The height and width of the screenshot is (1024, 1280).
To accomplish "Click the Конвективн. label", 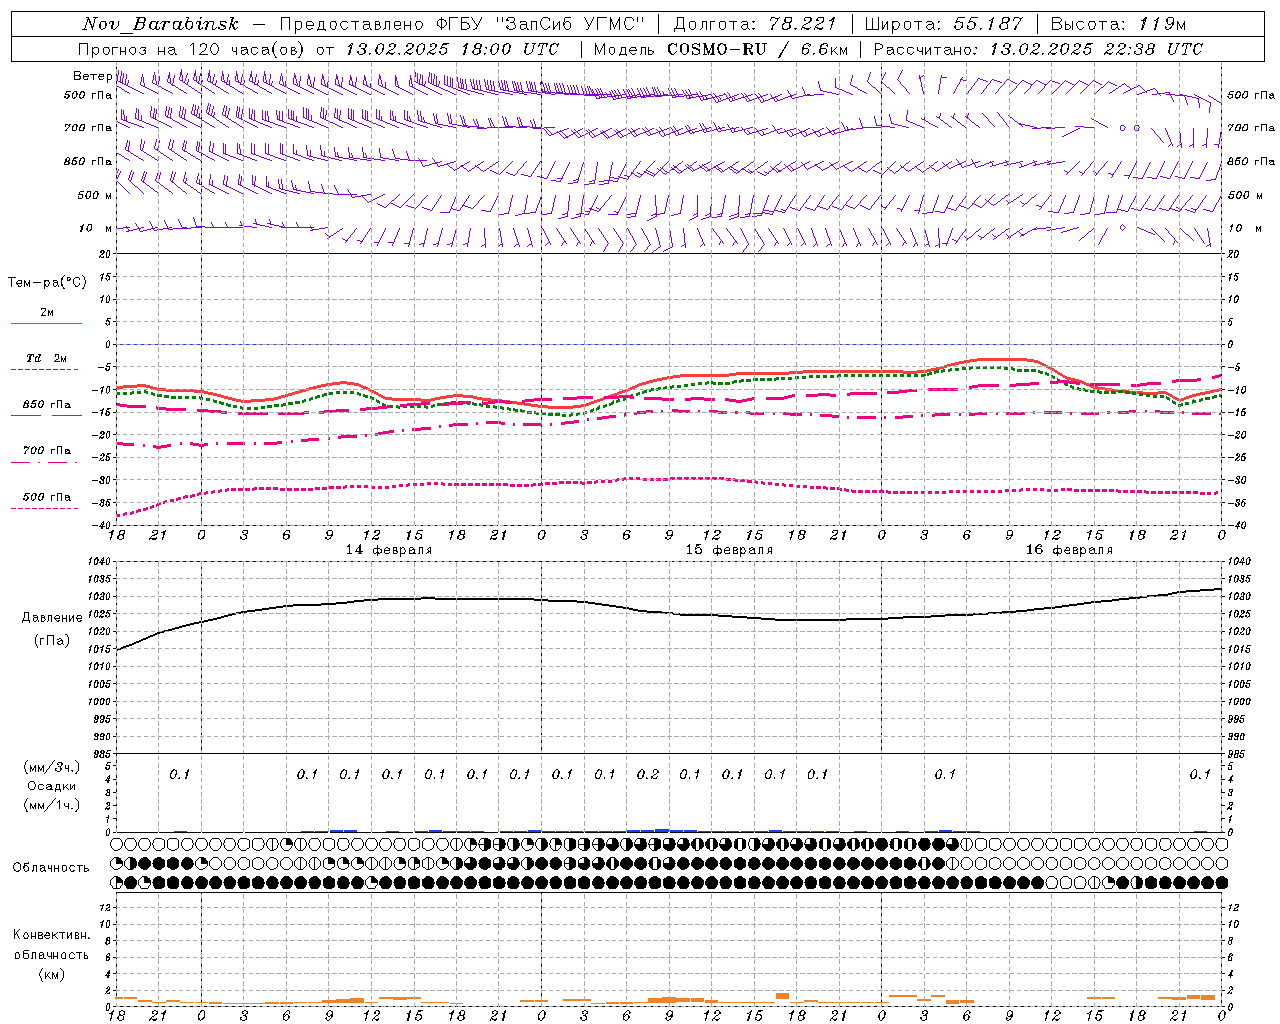I will tap(51, 935).
